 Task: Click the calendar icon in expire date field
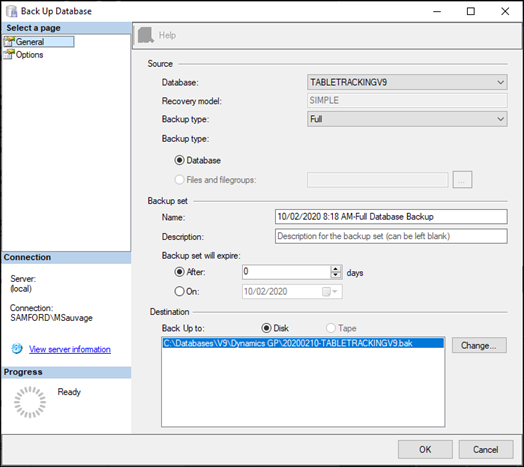click(326, 291)
